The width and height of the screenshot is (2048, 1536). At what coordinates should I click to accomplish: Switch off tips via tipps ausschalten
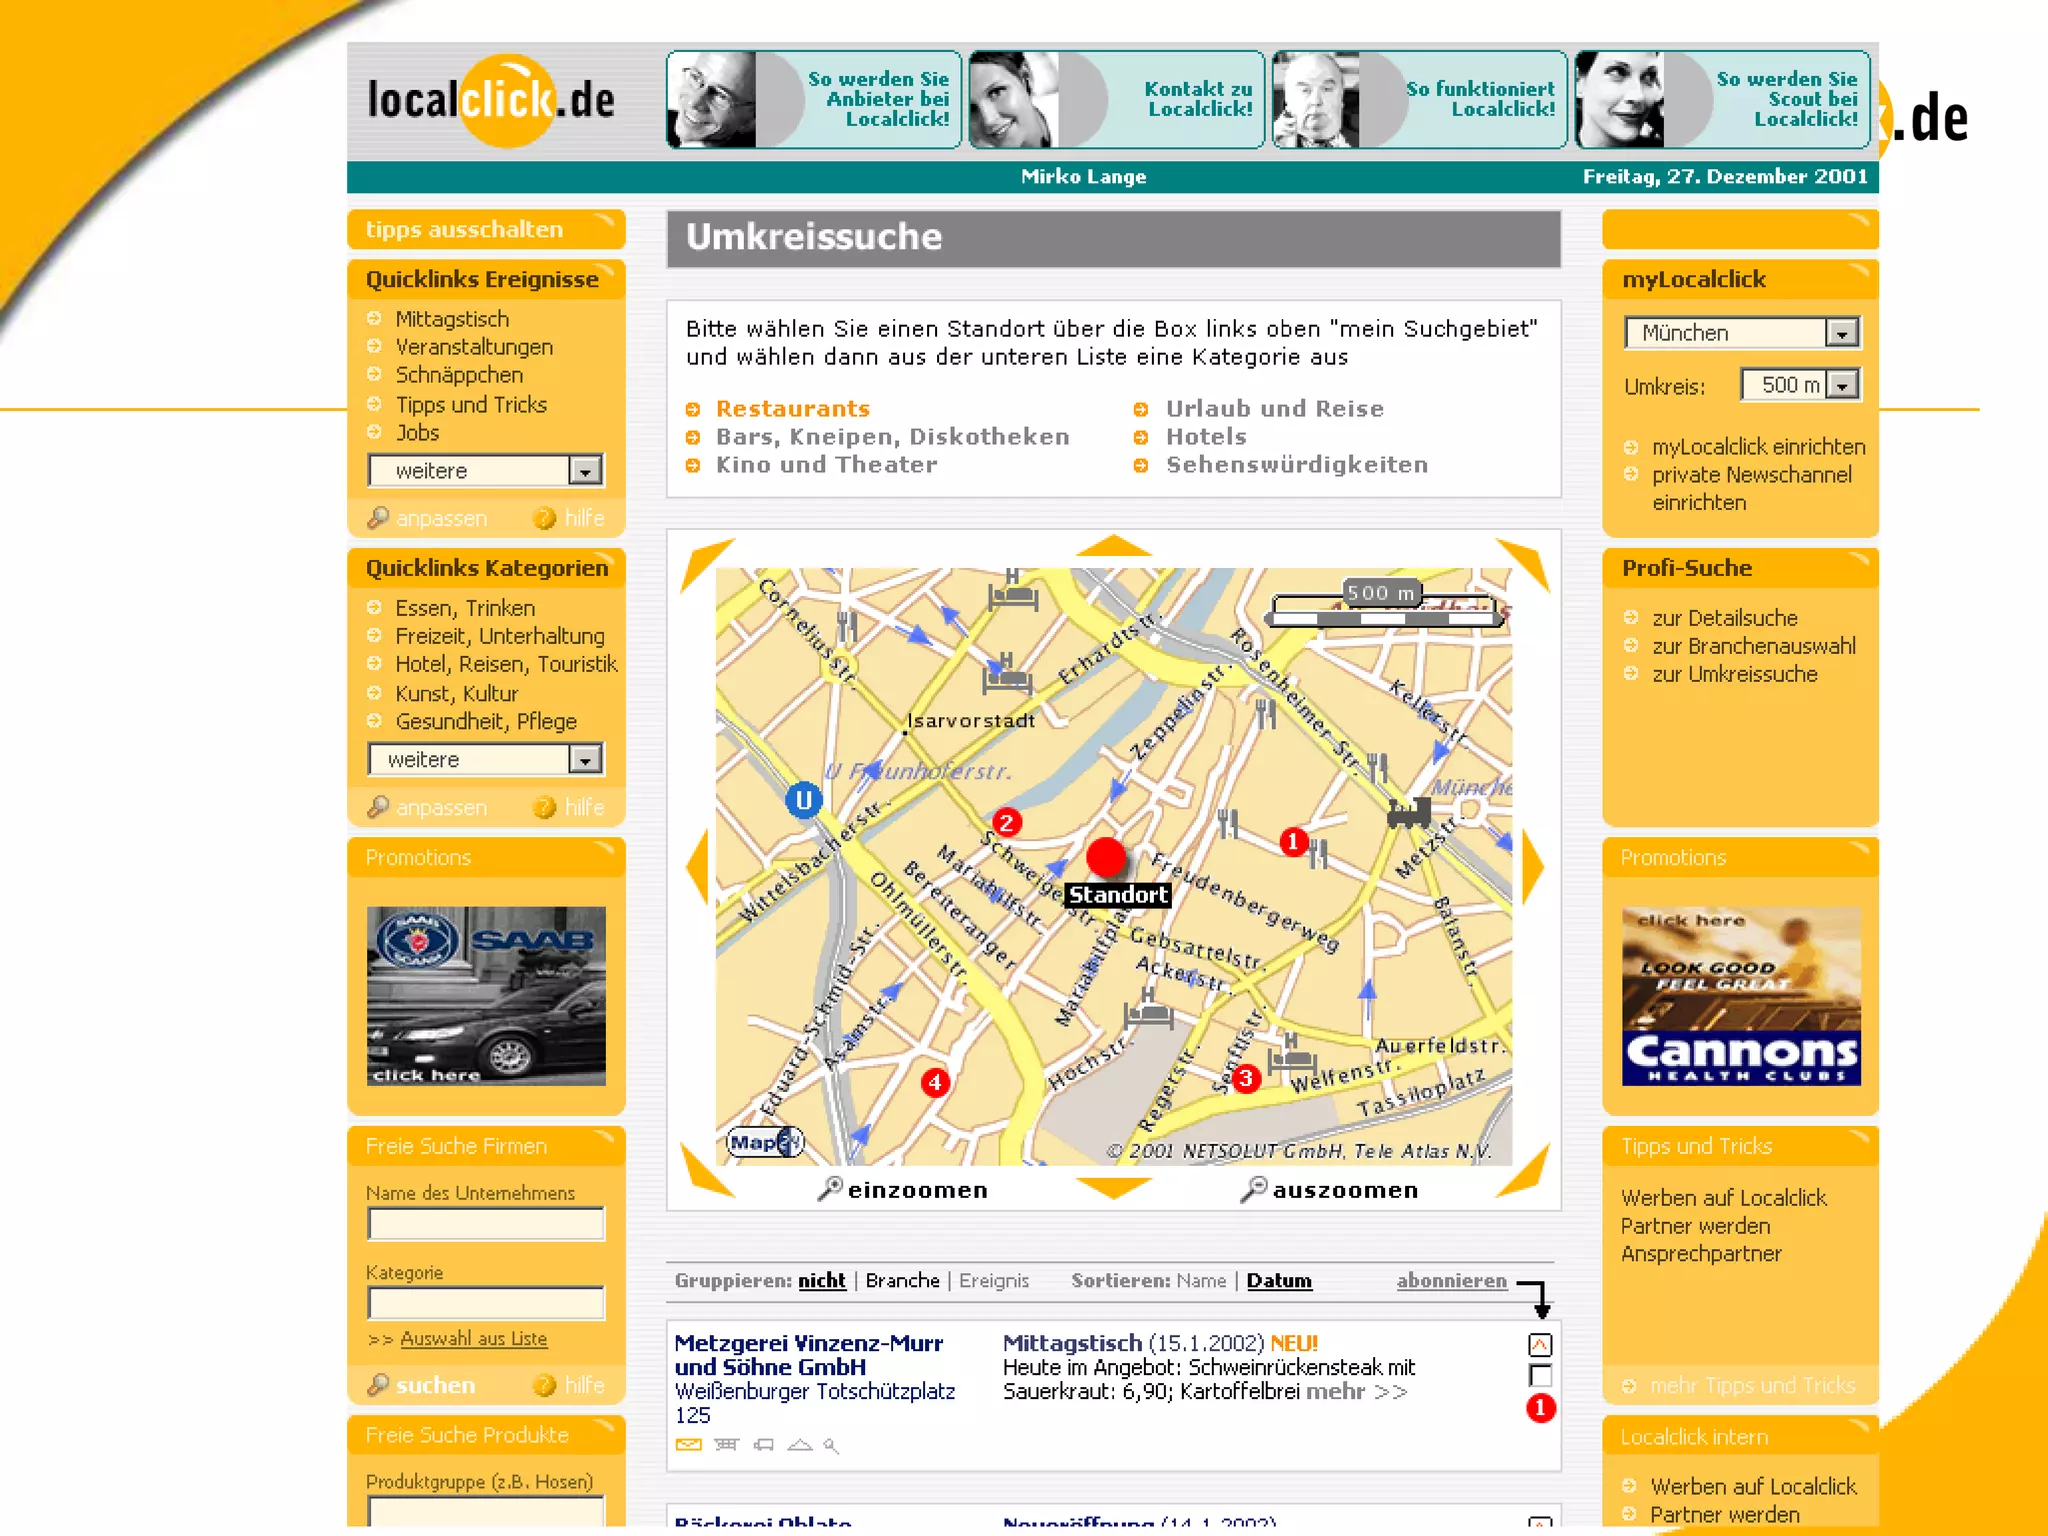pyautogui.click(x=464, y=229)
